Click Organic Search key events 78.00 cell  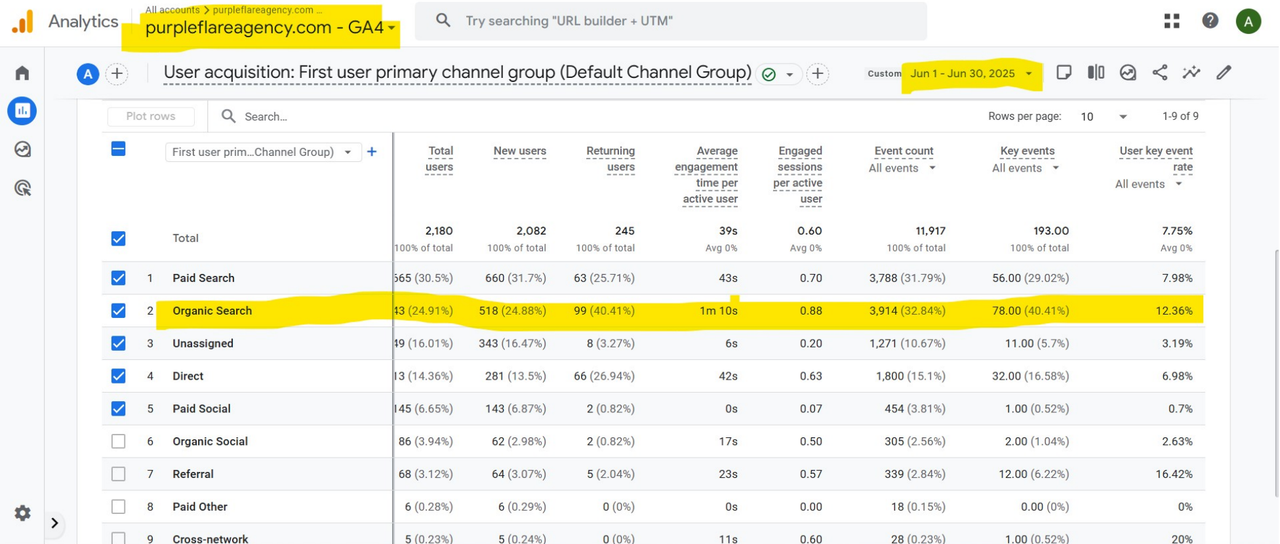tap(1029, 311)
